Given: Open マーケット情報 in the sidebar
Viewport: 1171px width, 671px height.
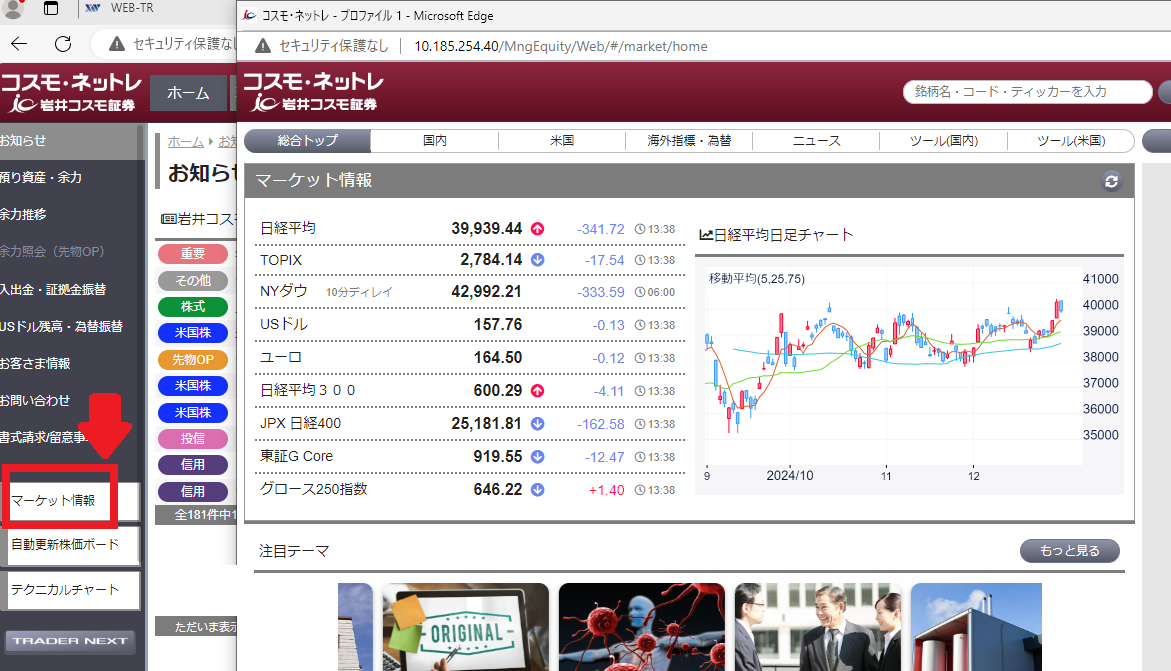Looking at the screenshot, I should (72, 501).
